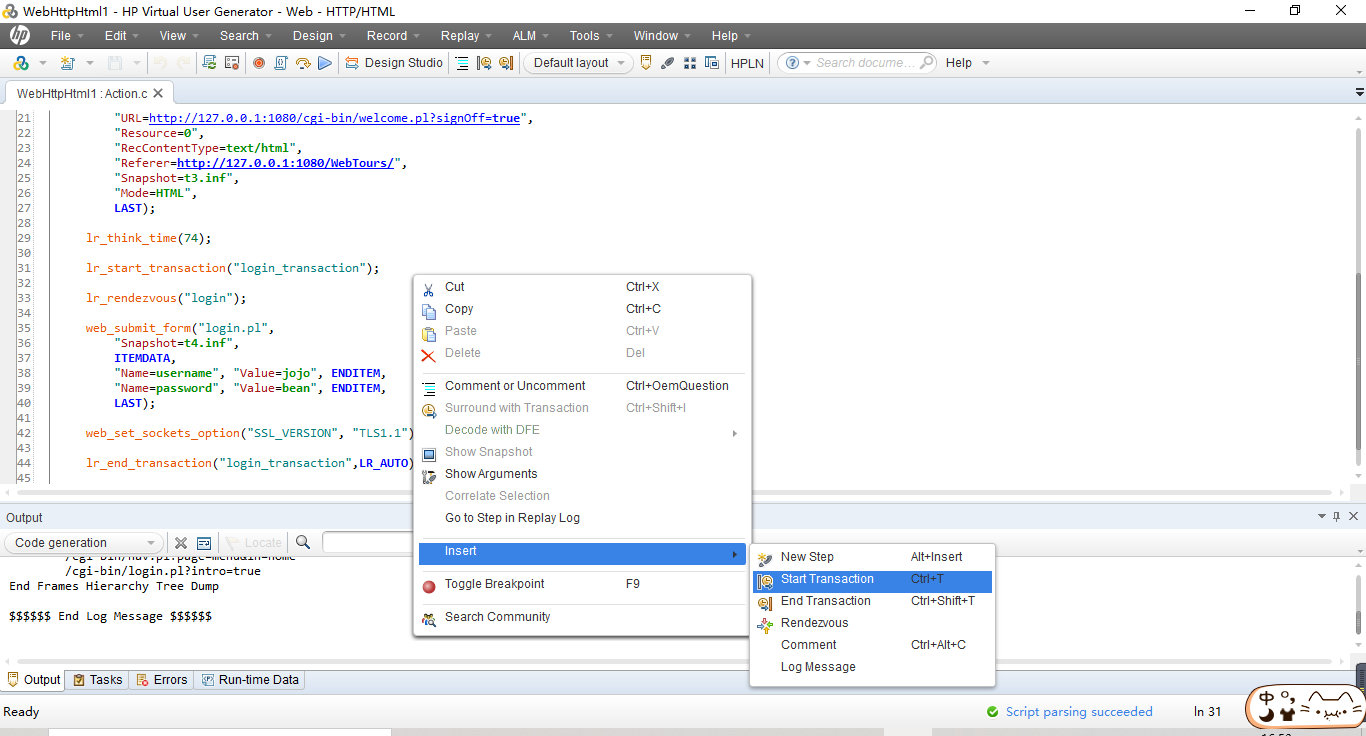This screenshot has width=1366, height=736.
Task: Open the ALM menu
Action: 524,35
